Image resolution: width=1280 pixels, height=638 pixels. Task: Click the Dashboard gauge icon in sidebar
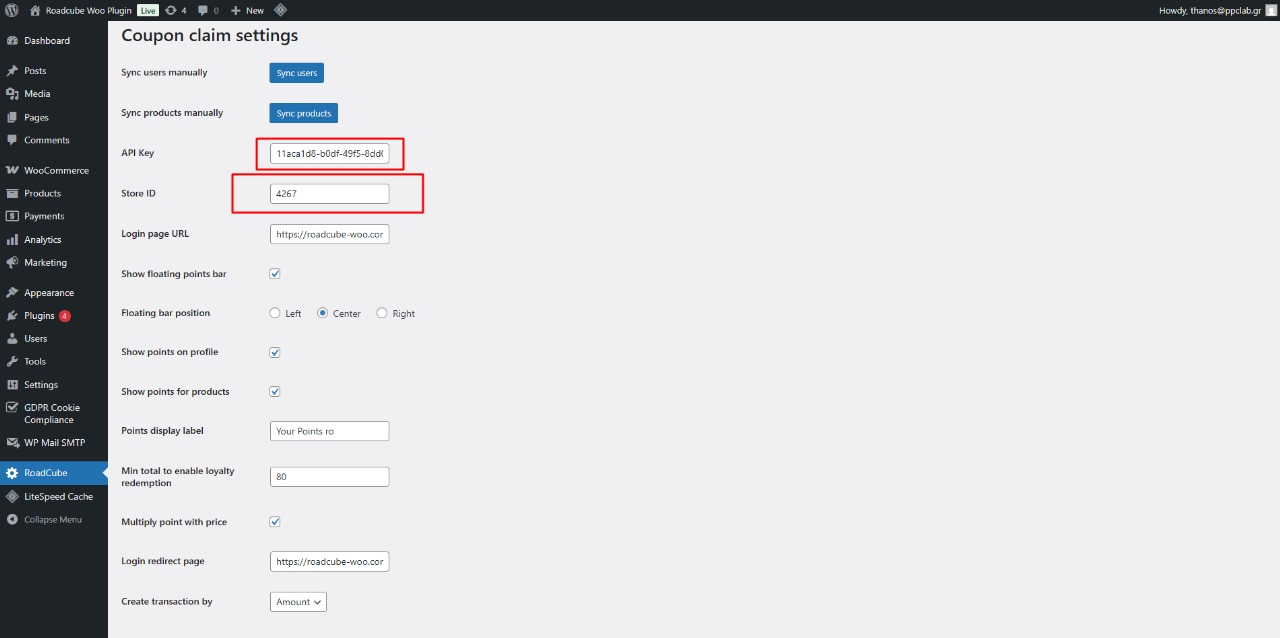[12, 41]
